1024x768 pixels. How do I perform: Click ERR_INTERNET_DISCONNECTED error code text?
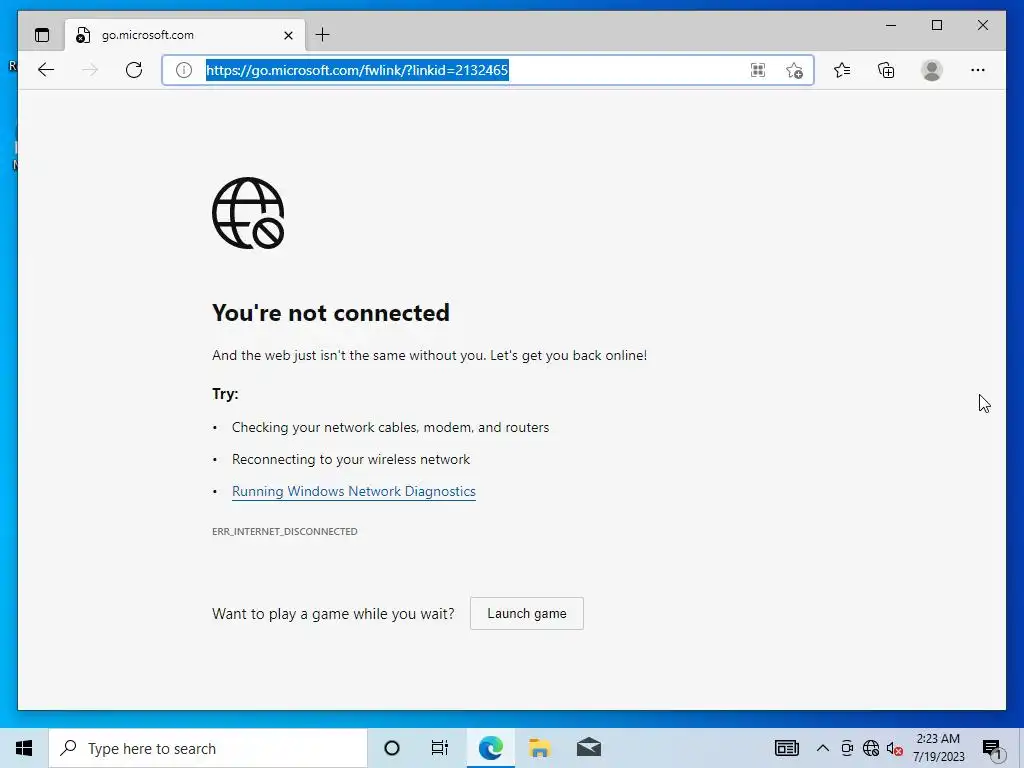(285, 532)
